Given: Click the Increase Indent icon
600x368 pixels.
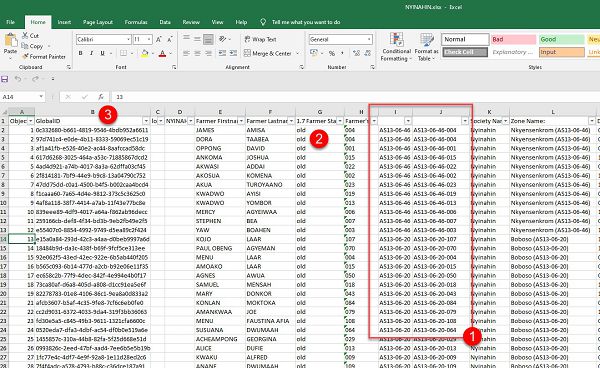Looking at the screenshot, I should click(x=233, y=53).
